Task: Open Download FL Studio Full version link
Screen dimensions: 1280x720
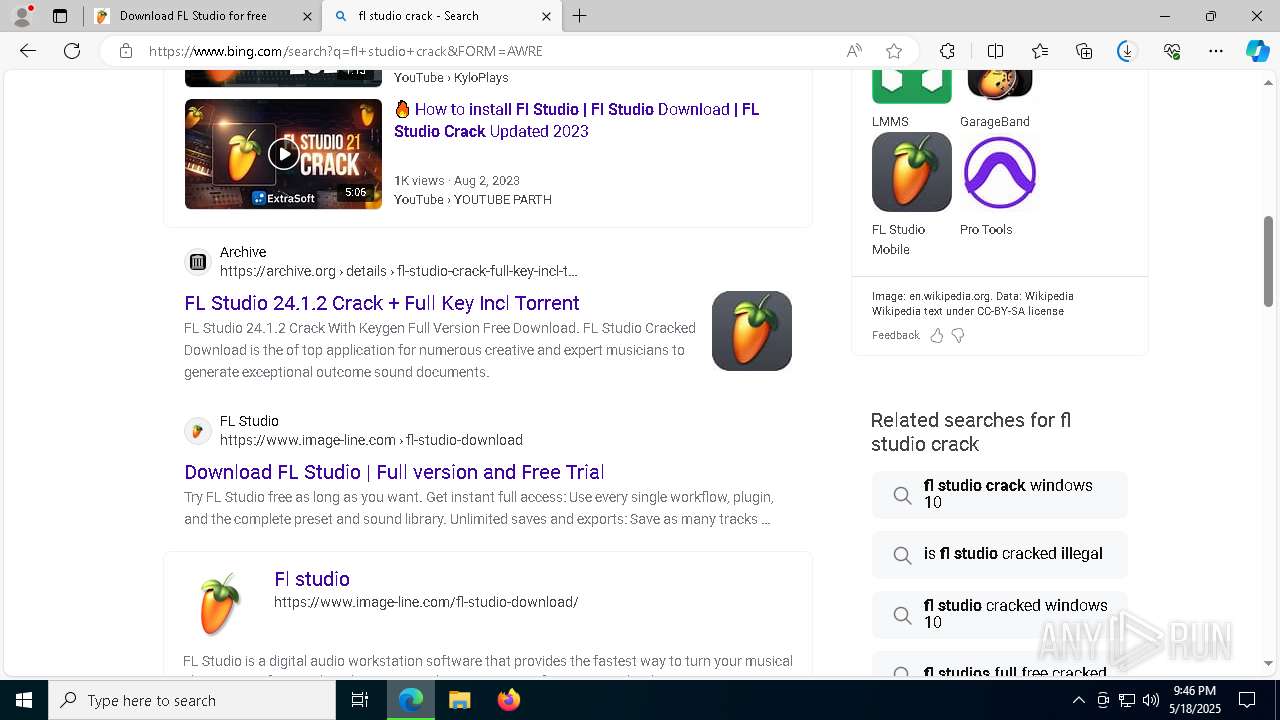Action: 394,472
